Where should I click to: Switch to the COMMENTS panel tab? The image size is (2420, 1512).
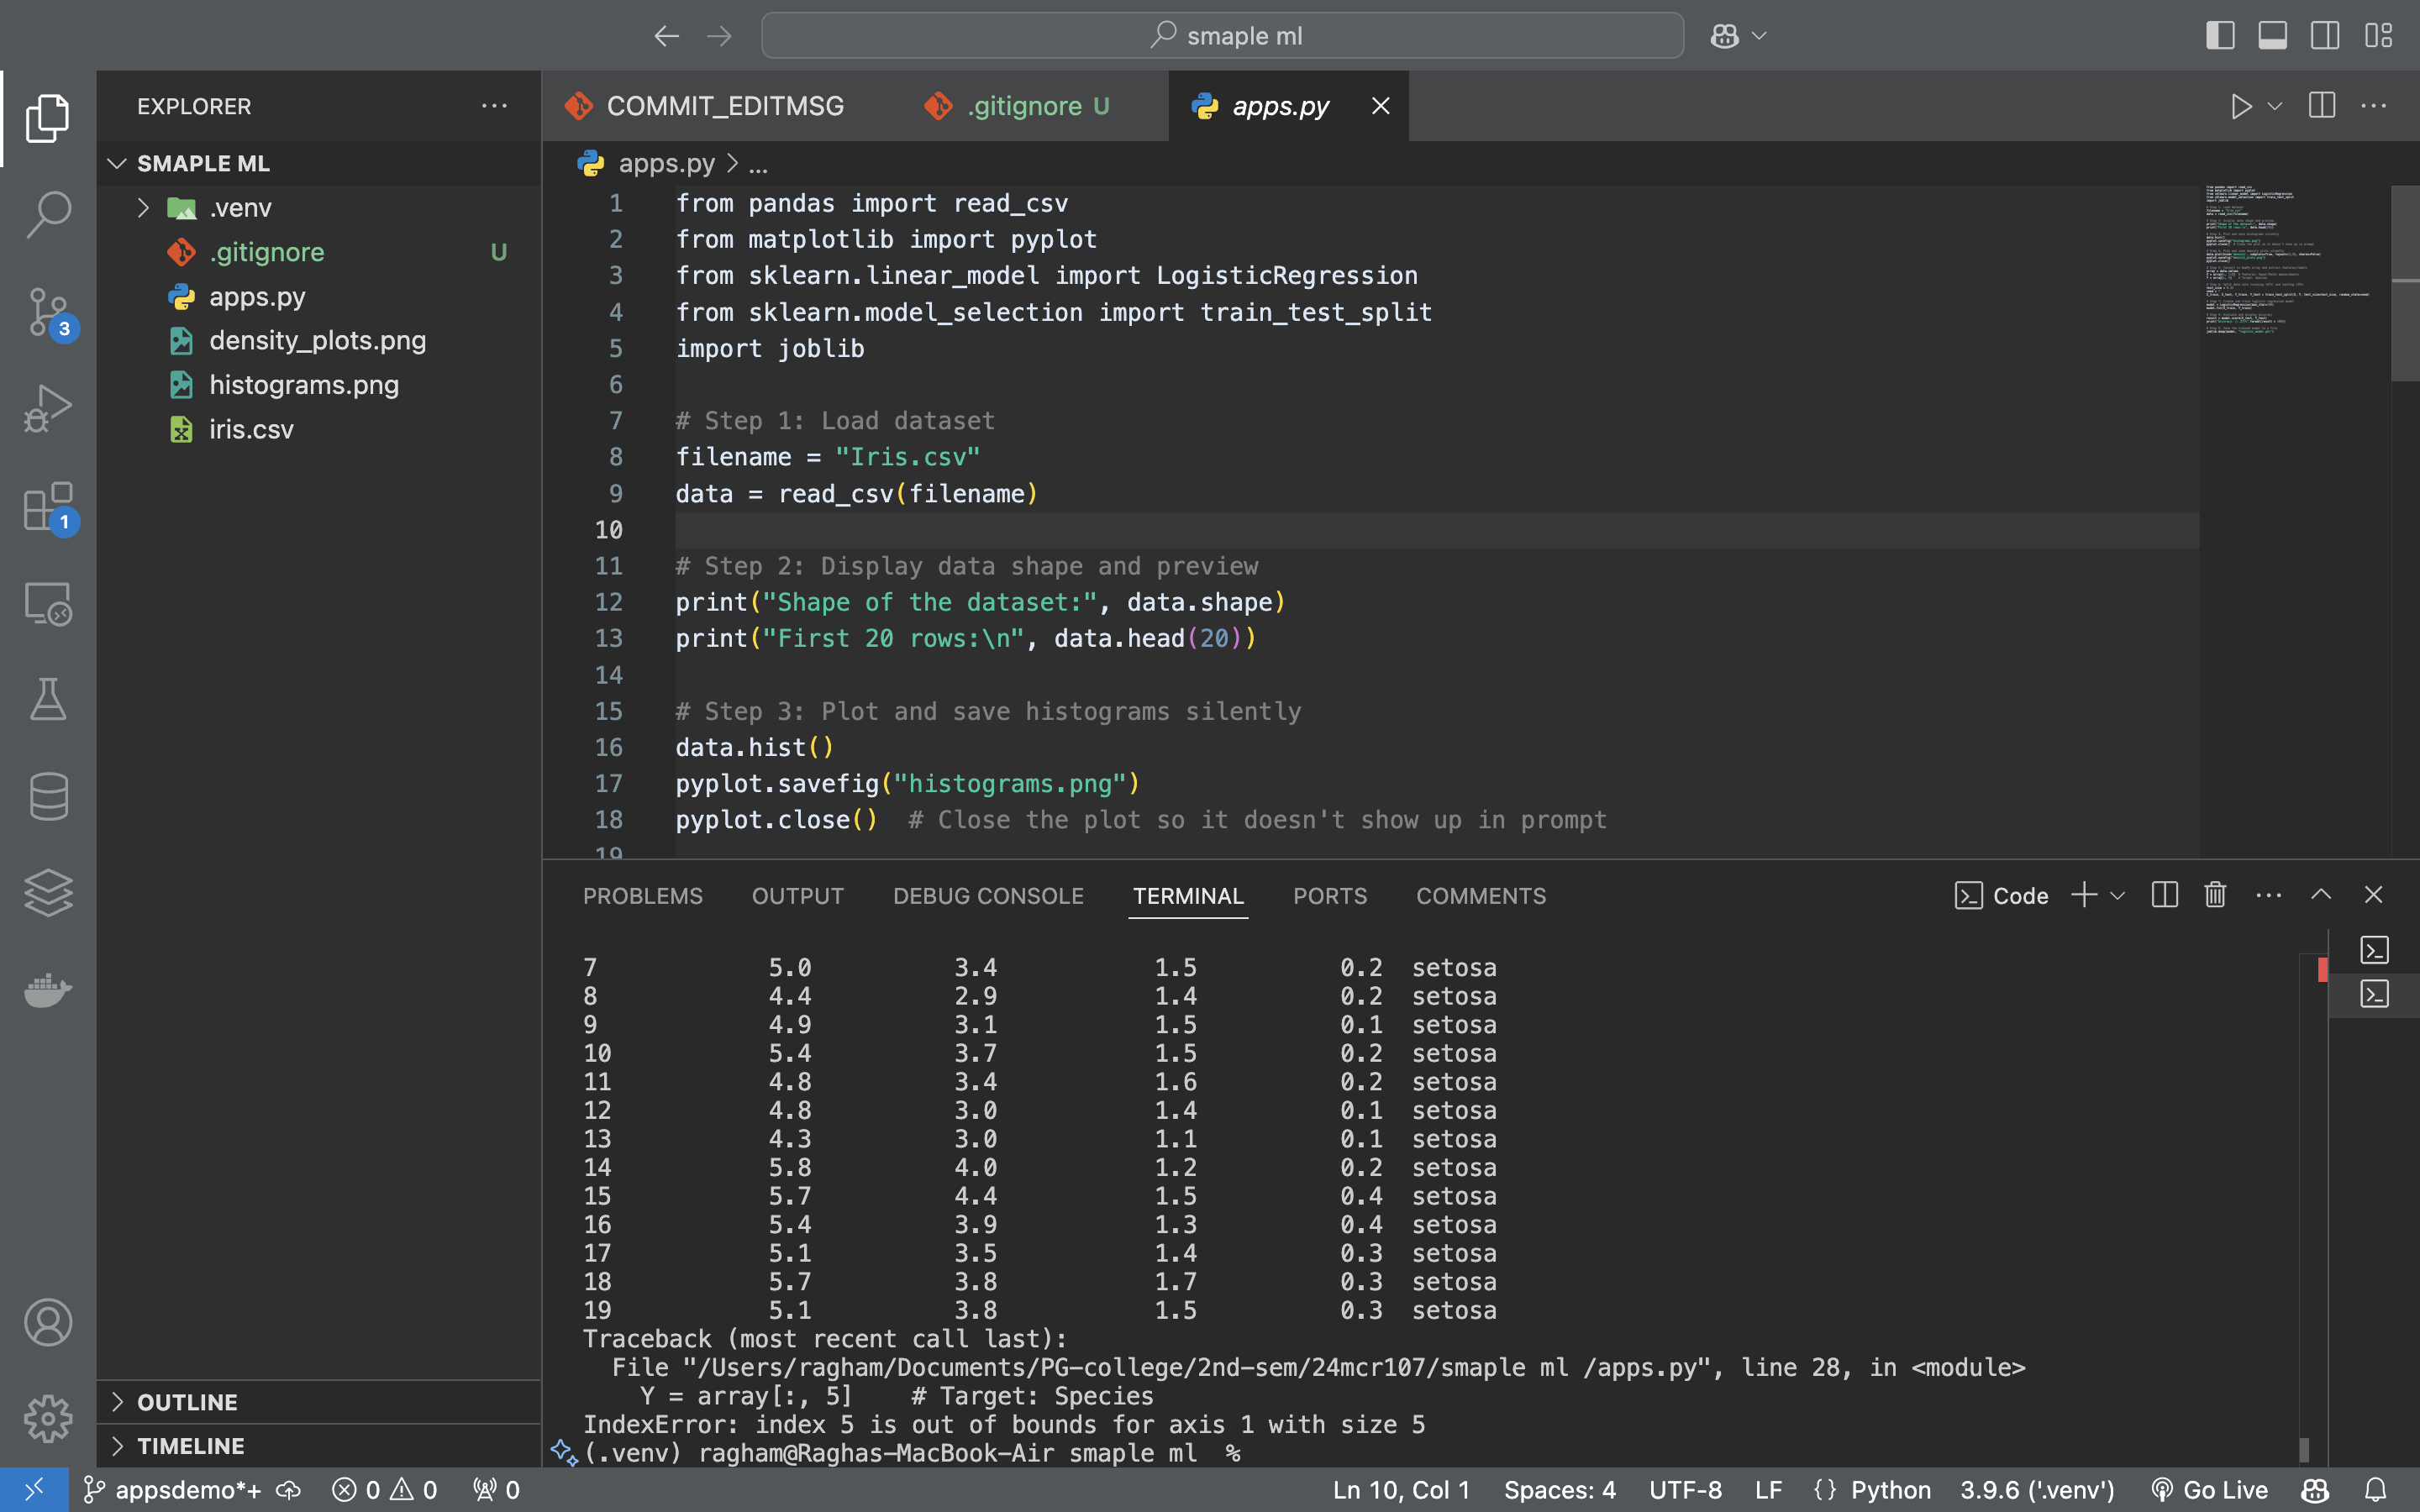pyautogui.click(x=1481, y=896)
